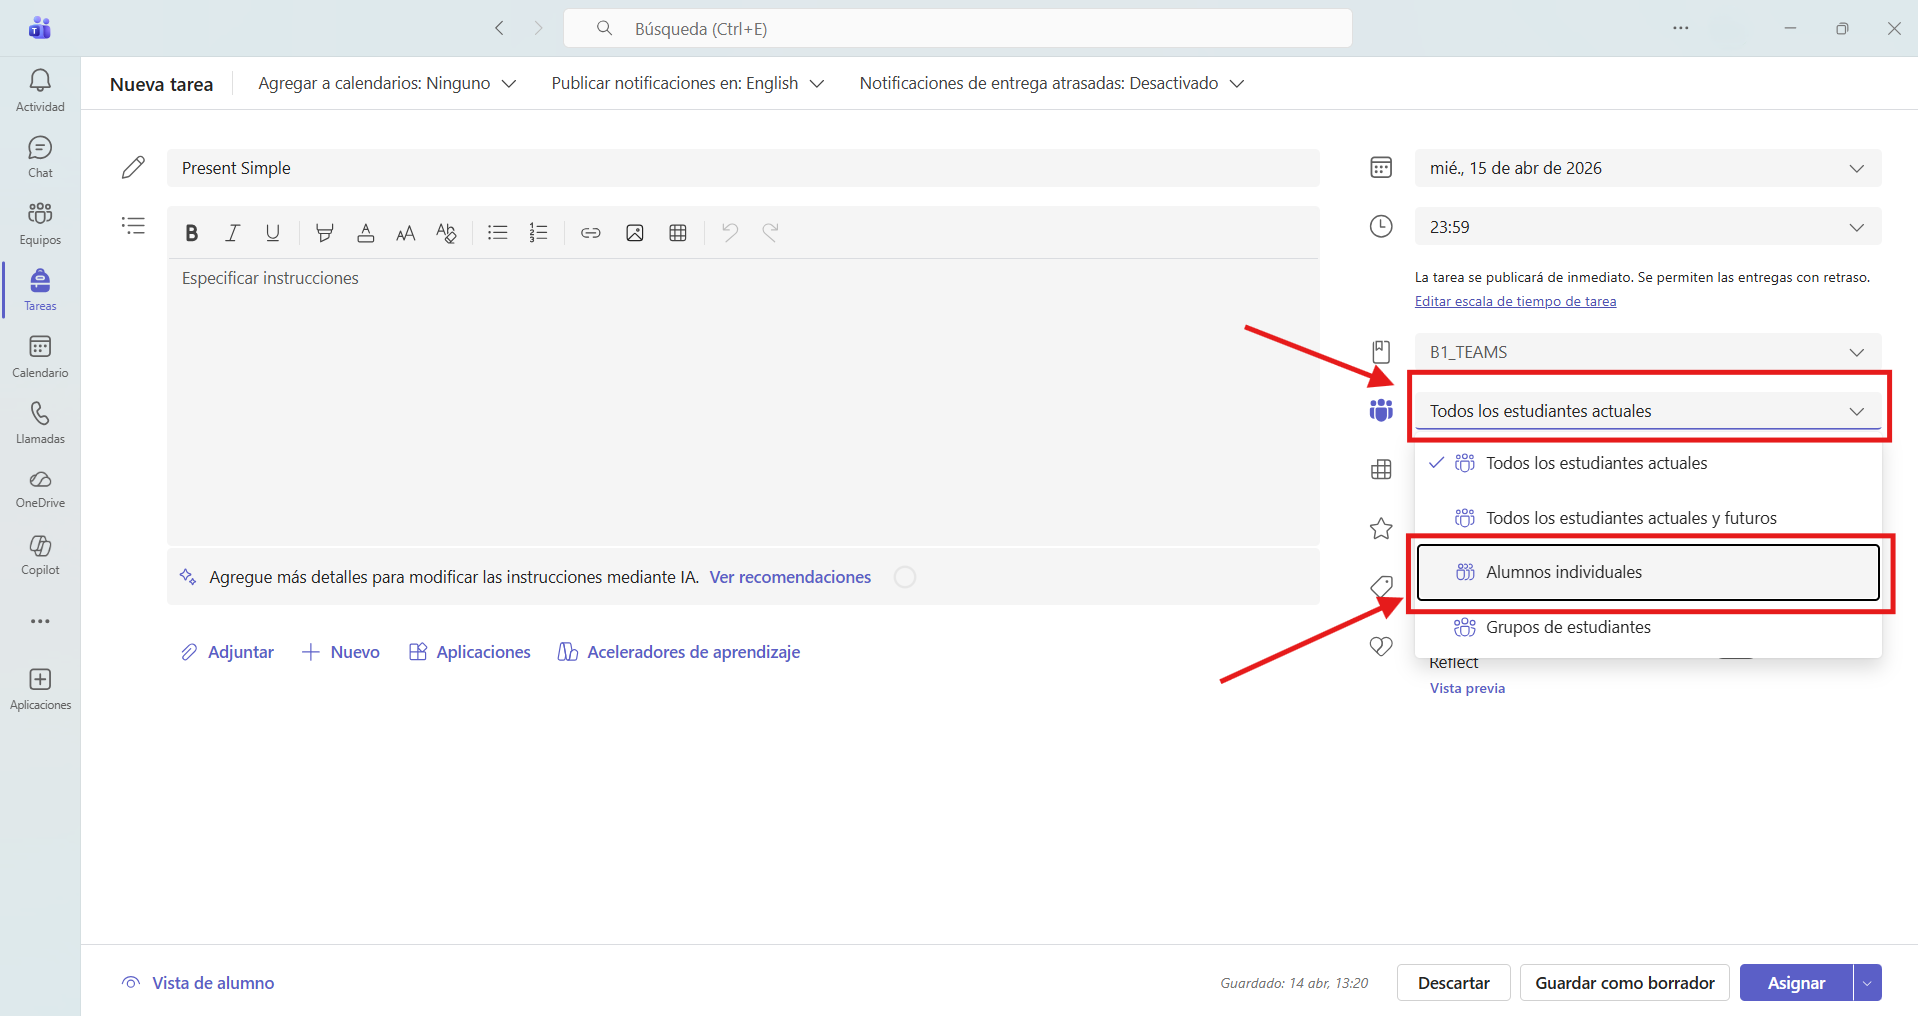
Task: Expand late delivery notifications dropdown
Action: tap(1052, 83)
